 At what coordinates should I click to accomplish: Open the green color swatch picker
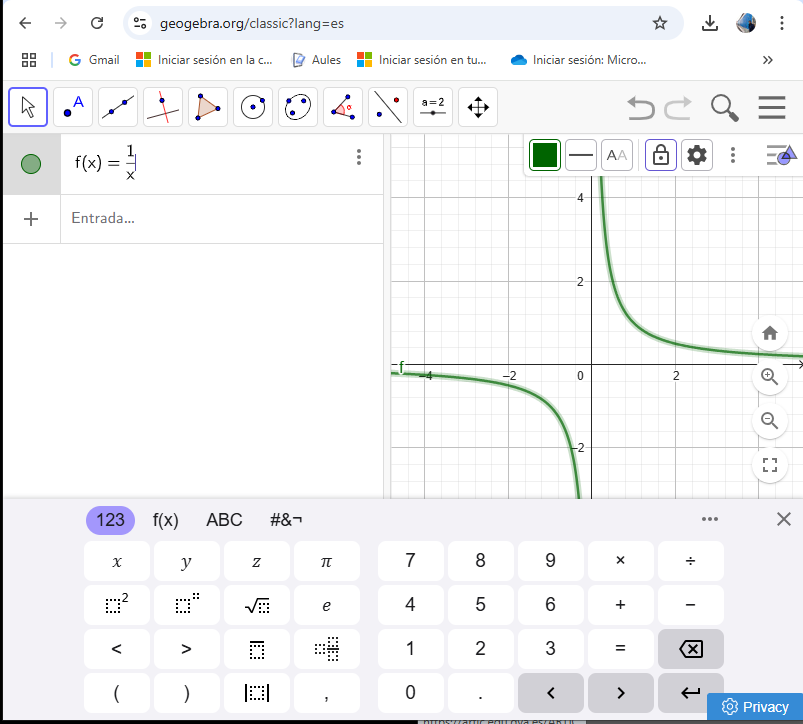point(545,155)
